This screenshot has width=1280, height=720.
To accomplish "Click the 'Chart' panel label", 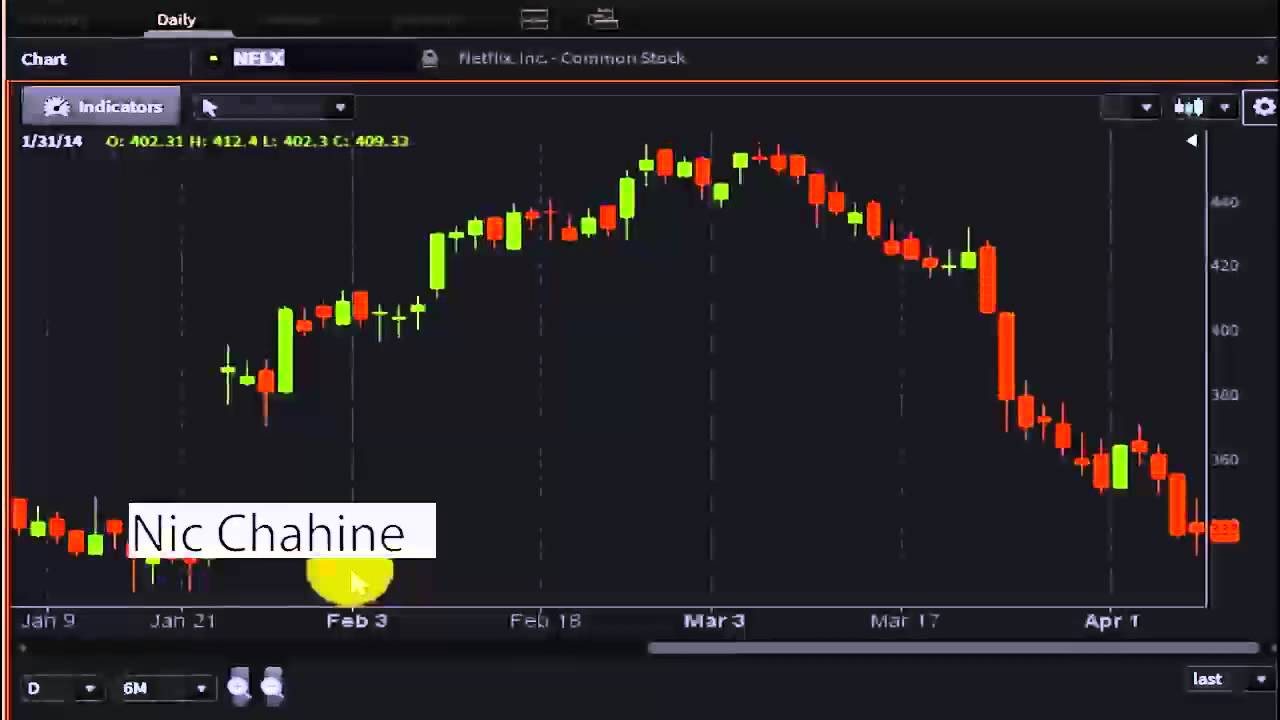I will point(44,59).
